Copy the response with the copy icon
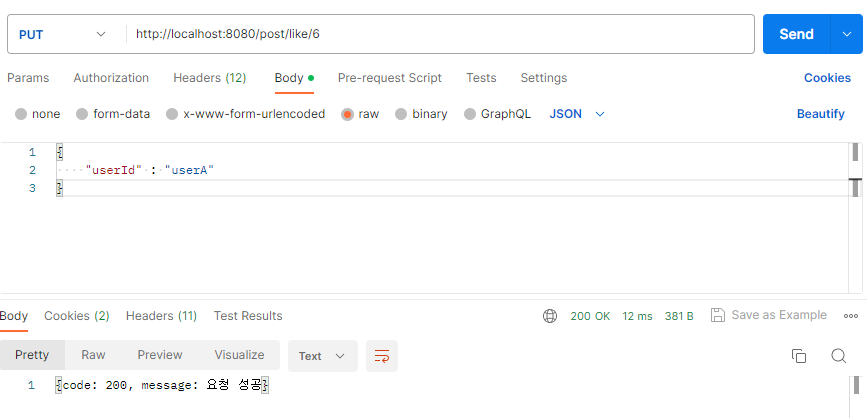 (x=798, y=356)
